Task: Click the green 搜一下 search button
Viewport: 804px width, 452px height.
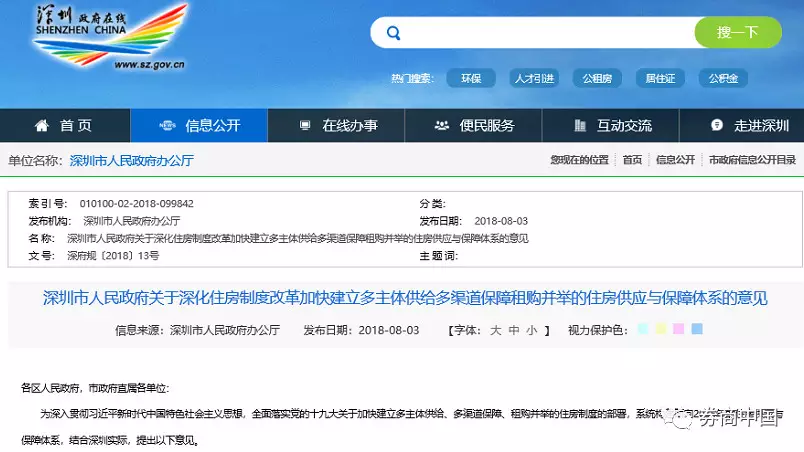Action: tap(738, 32)
